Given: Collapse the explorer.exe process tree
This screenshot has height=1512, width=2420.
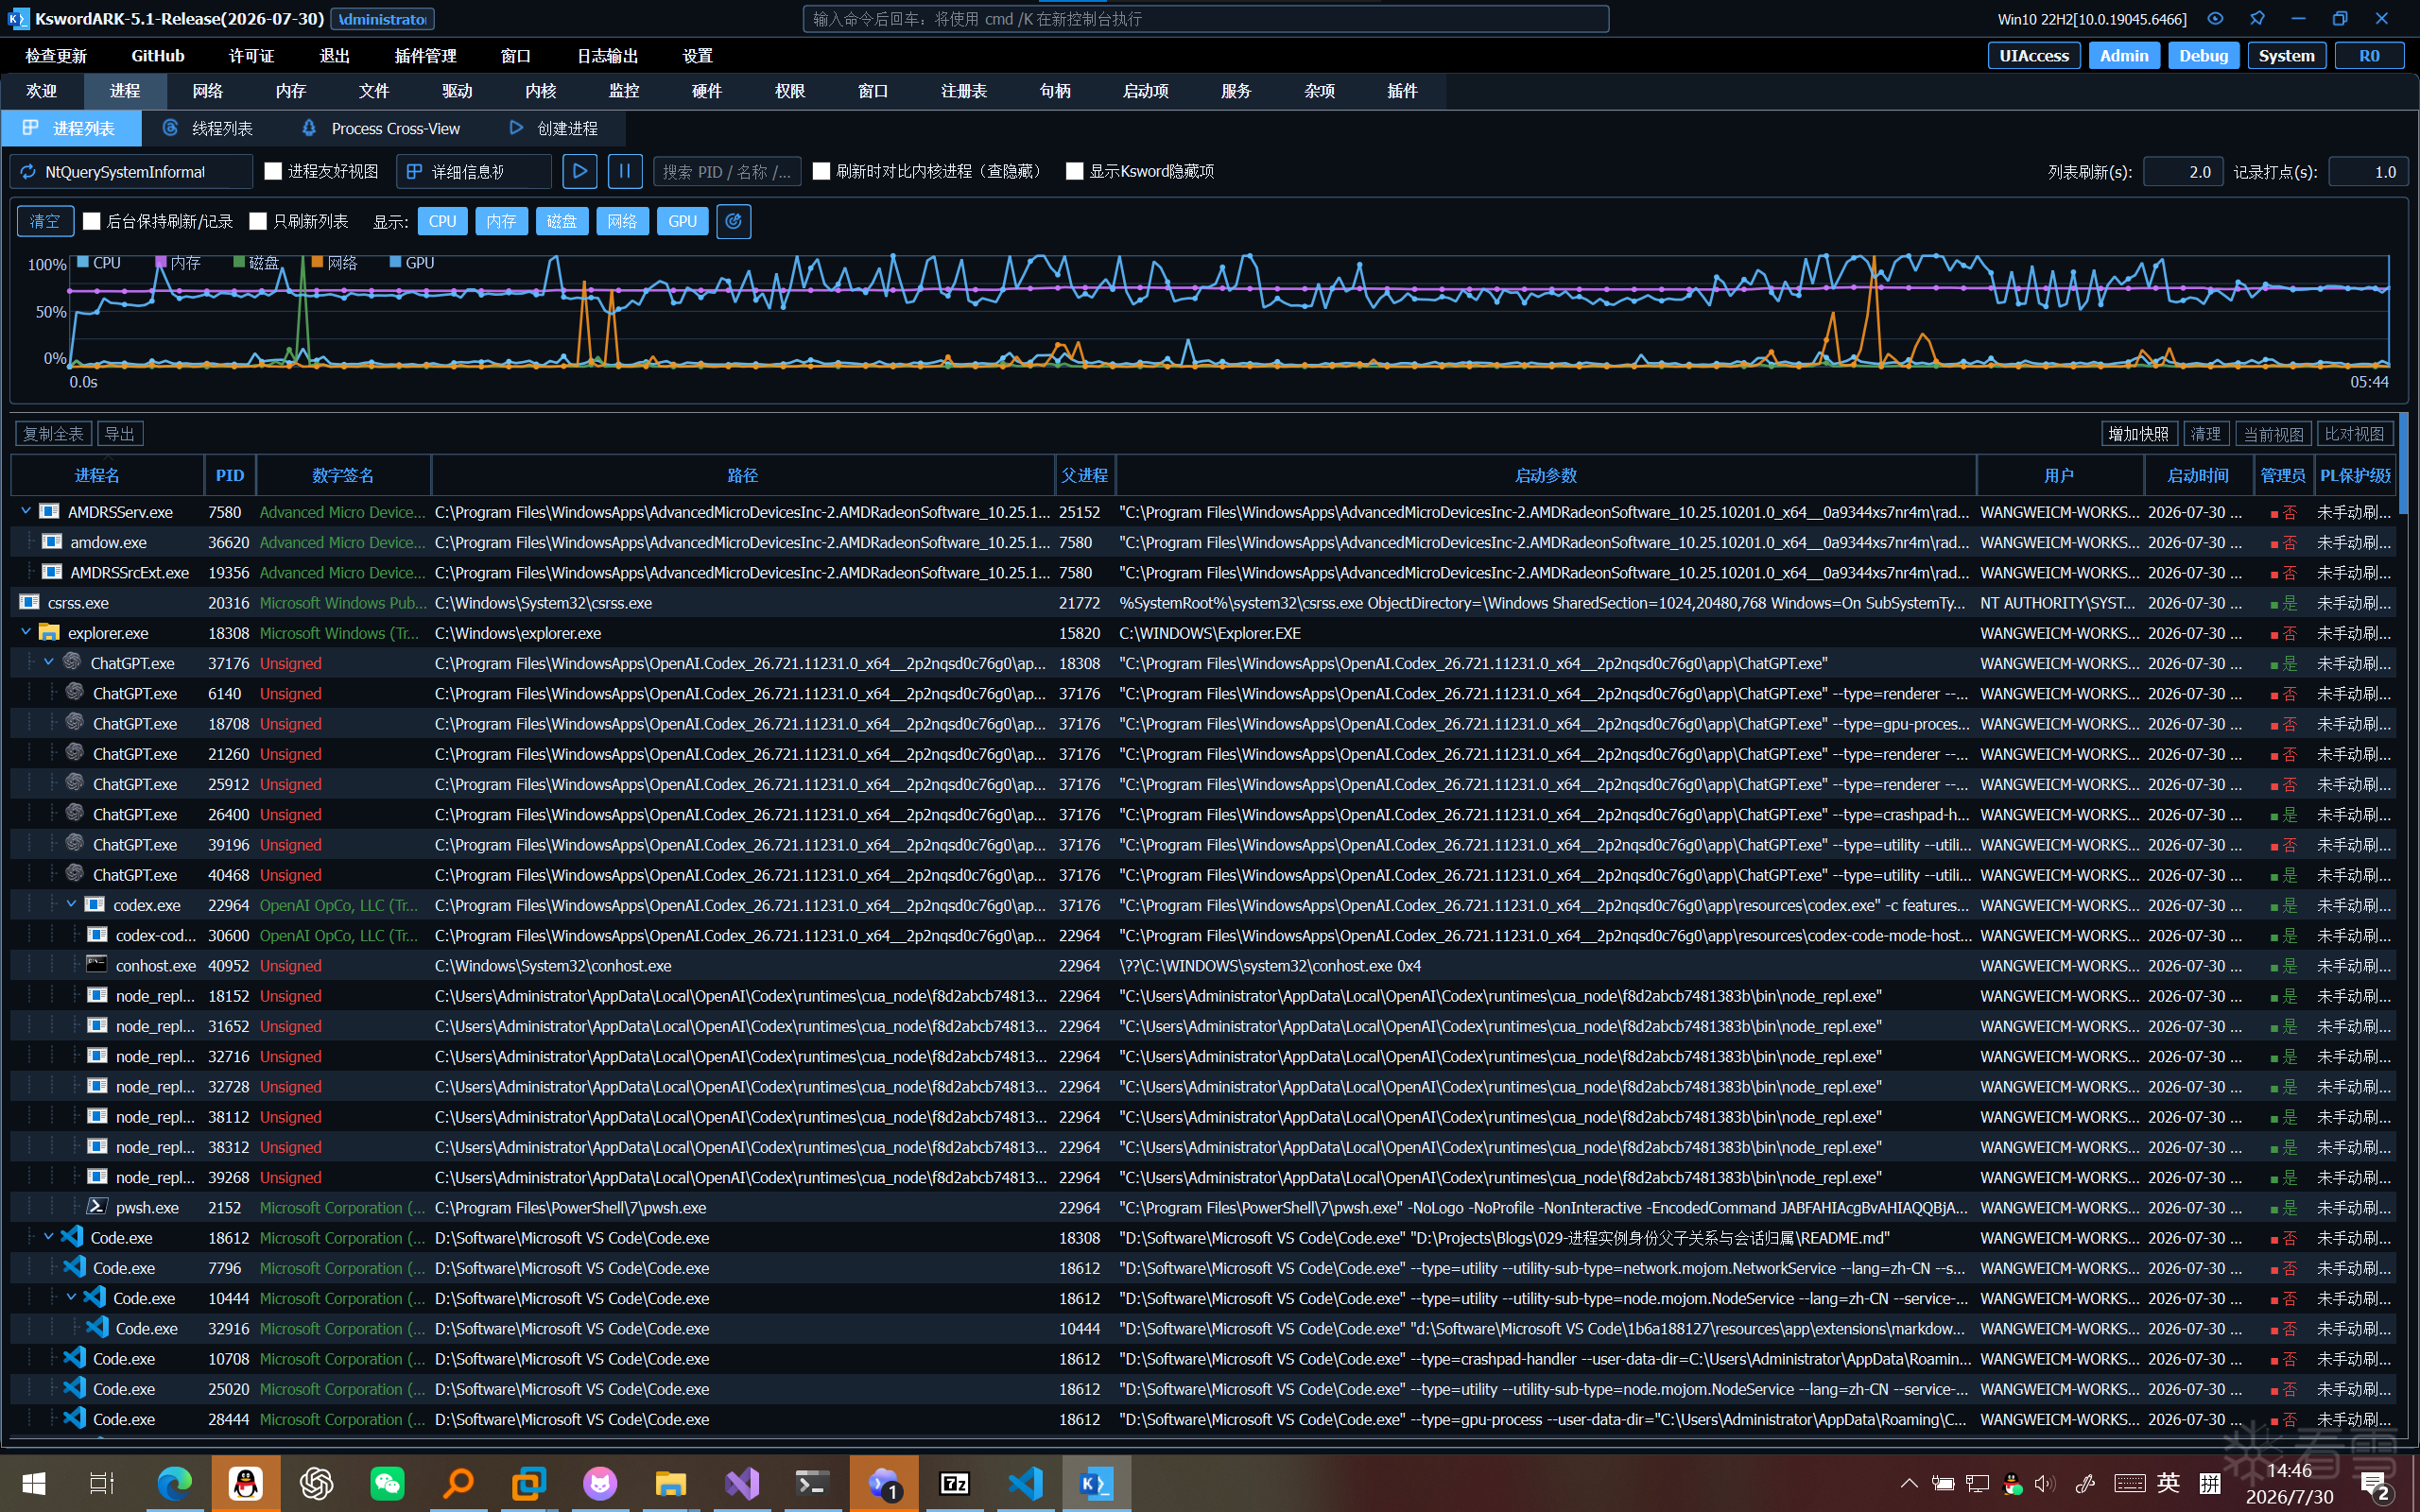Looking at the screenshot, I should coord(26,632).
